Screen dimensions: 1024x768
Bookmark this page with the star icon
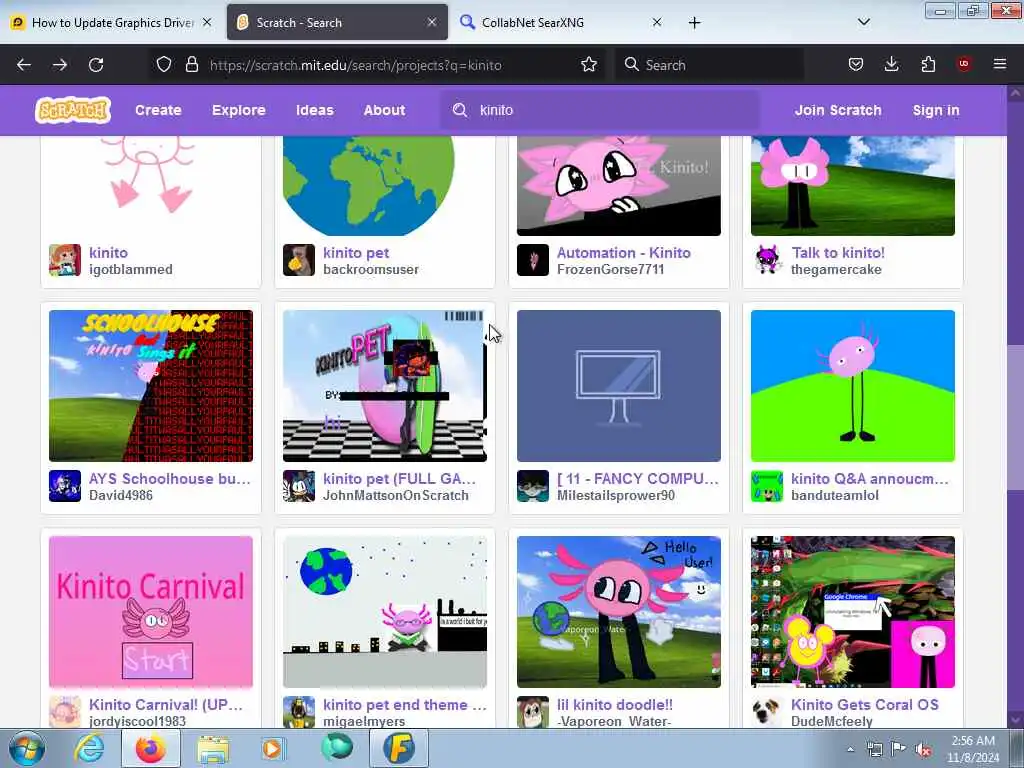coord(589,64)
